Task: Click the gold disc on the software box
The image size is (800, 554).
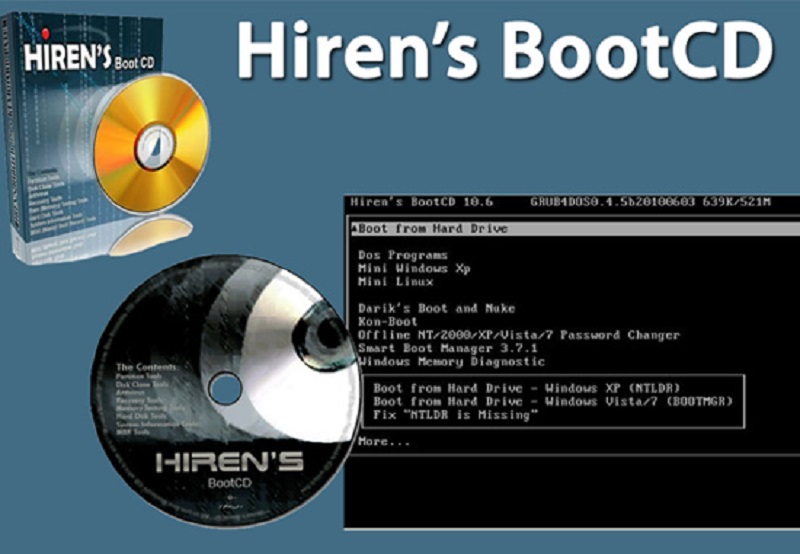Action: (152, 141)
